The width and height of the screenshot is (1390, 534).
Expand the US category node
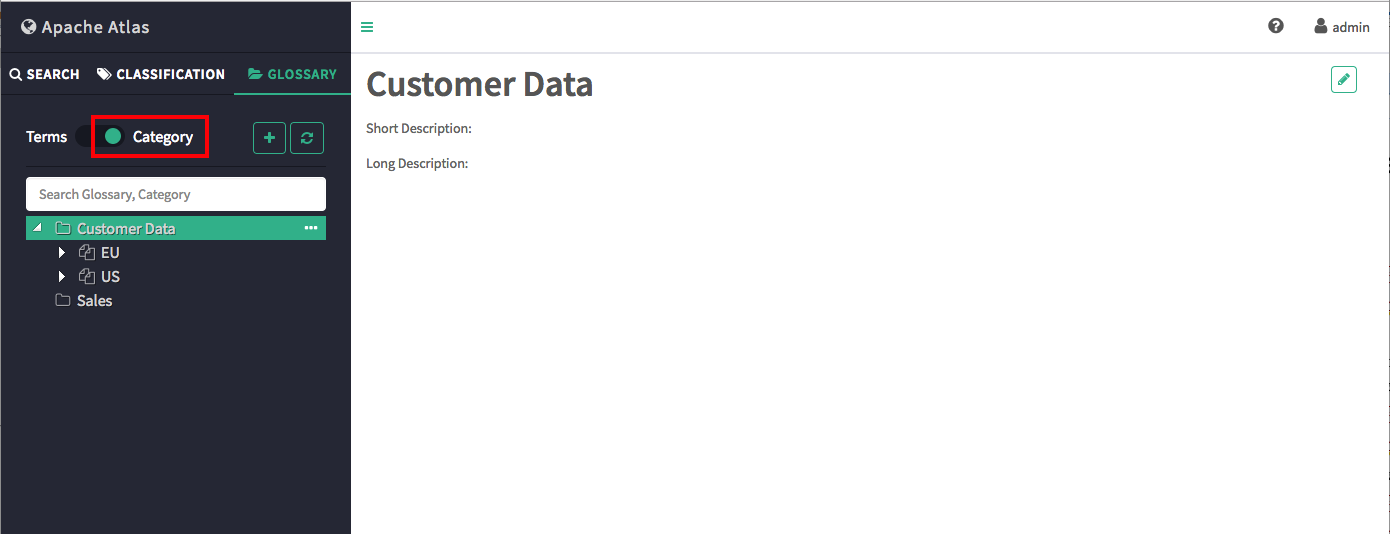pyautogui.click(x=62, y=276)
